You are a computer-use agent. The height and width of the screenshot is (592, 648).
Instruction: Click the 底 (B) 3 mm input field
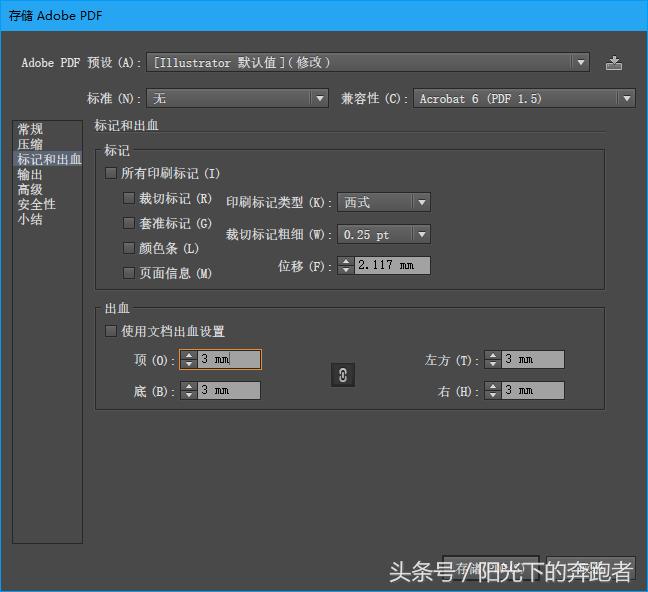[229, 390]
